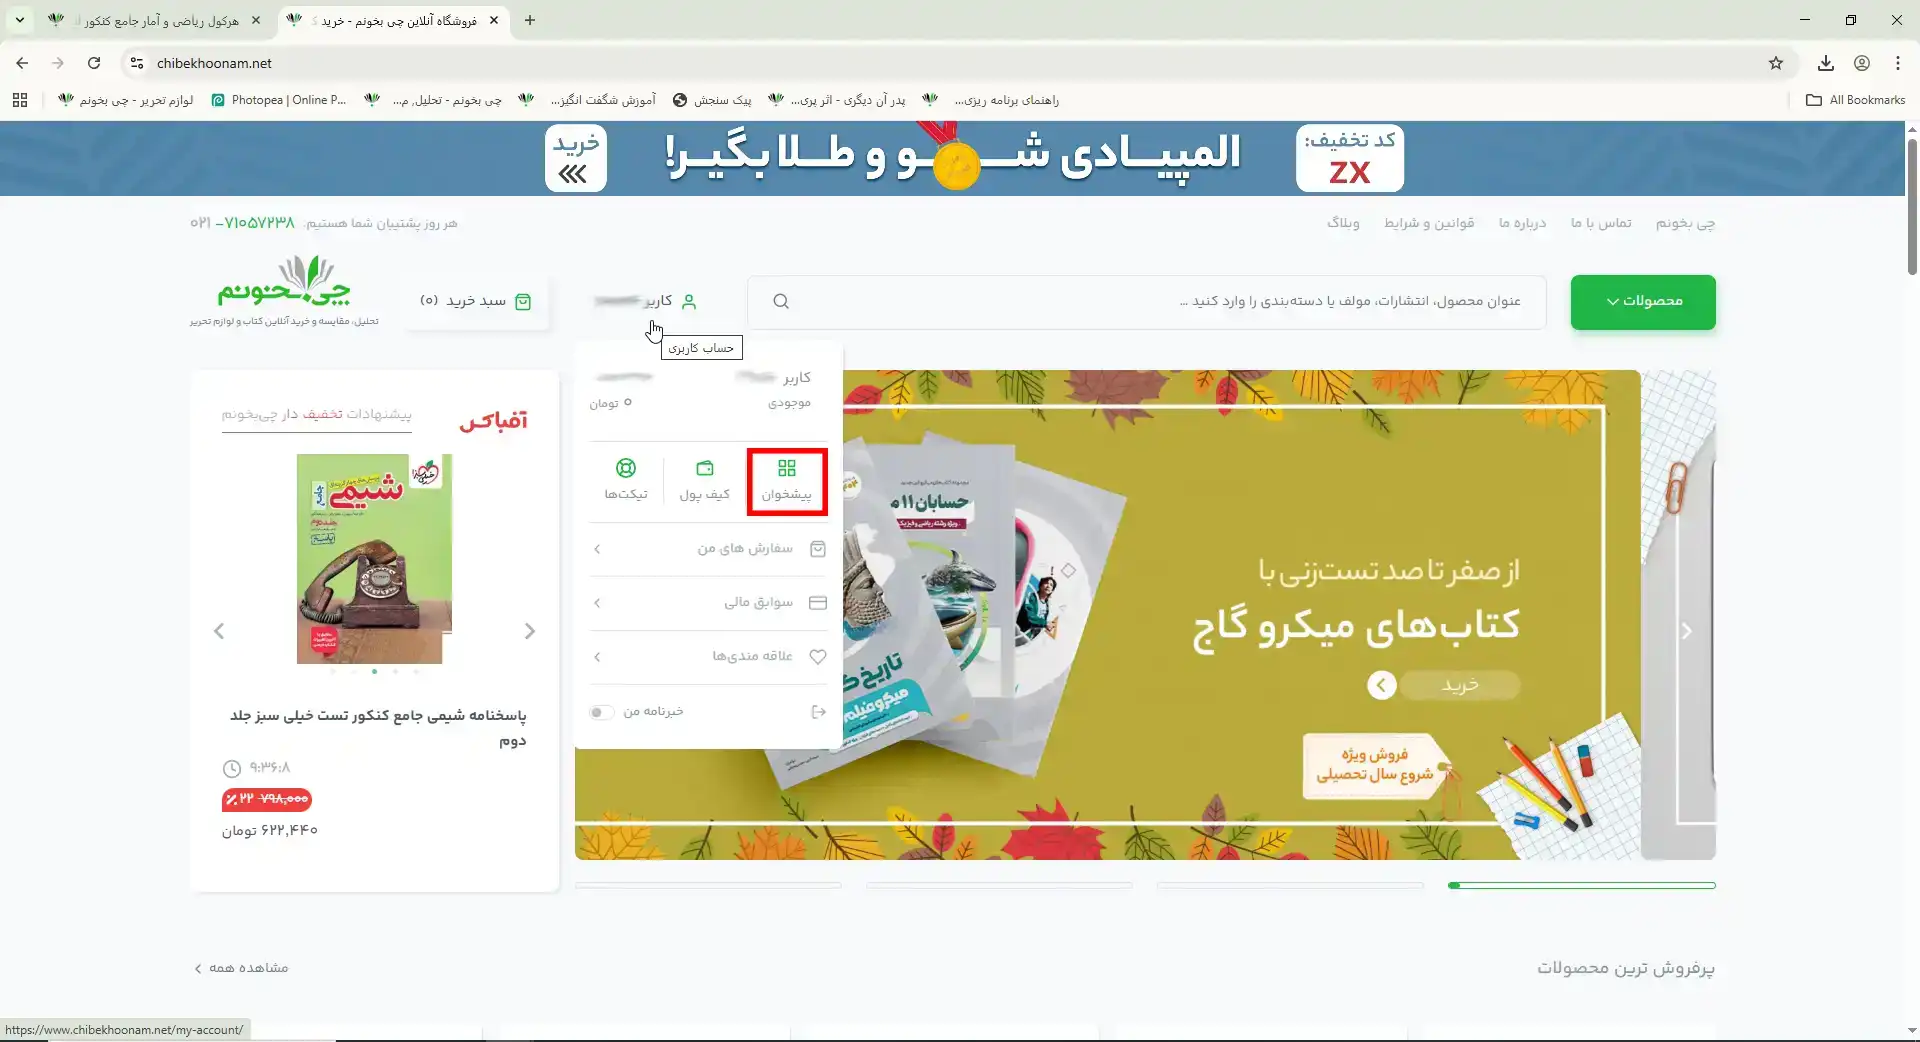Open Chrome downloads icon
This screenshot has width=1920, height=1042.
point(1826,63)
